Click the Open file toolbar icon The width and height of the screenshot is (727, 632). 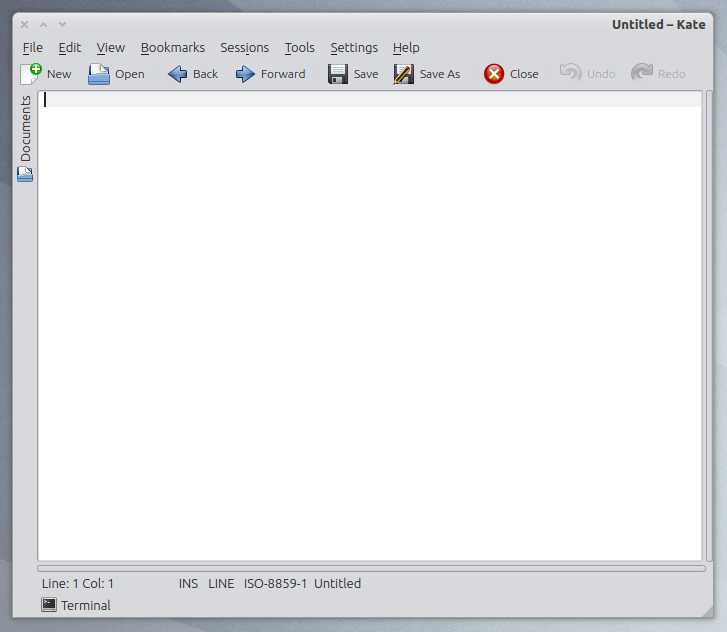pos(99,74)
